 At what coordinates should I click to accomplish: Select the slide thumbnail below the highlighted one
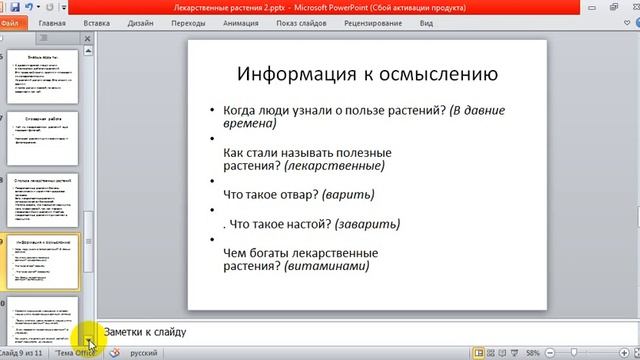pos(42,321)
